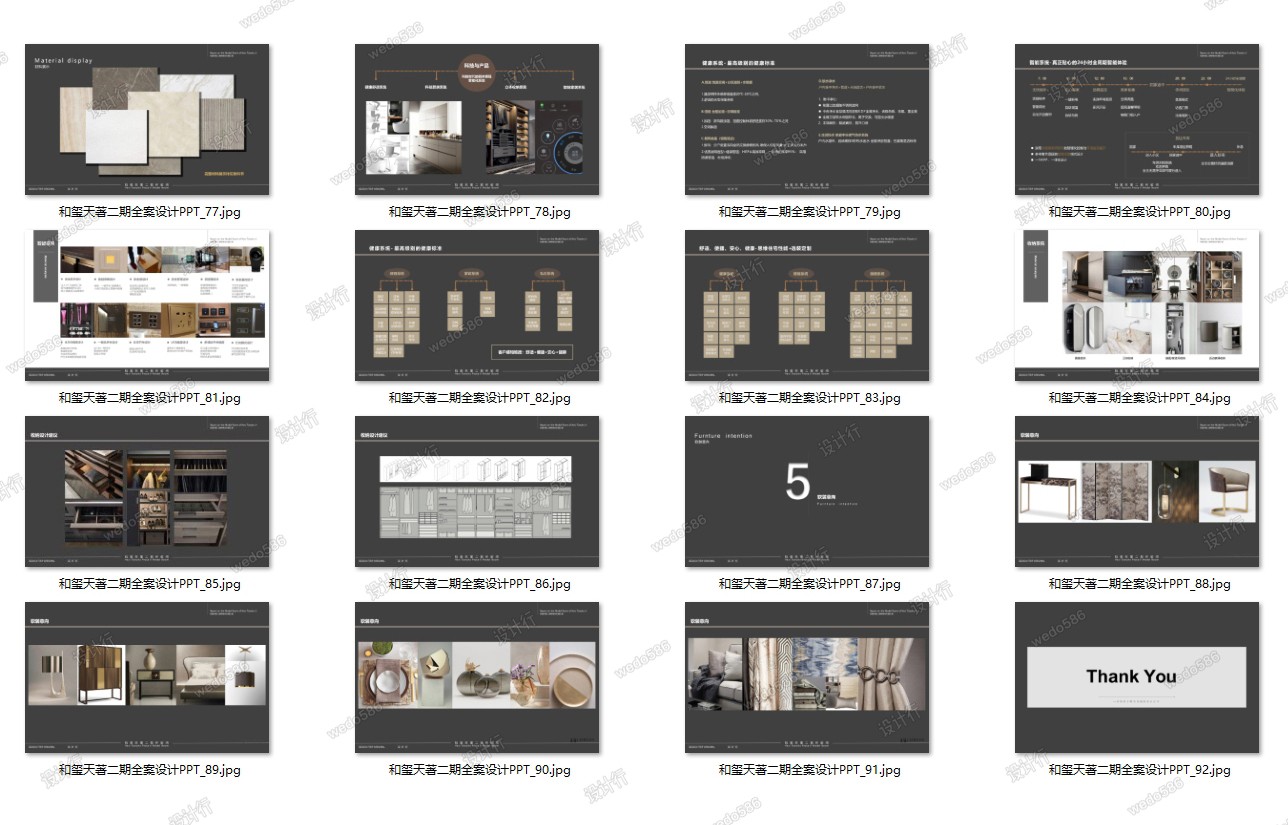Select thumbnail of PPT_78 slide
The image size is (1288, 825).
click(477, 119)
